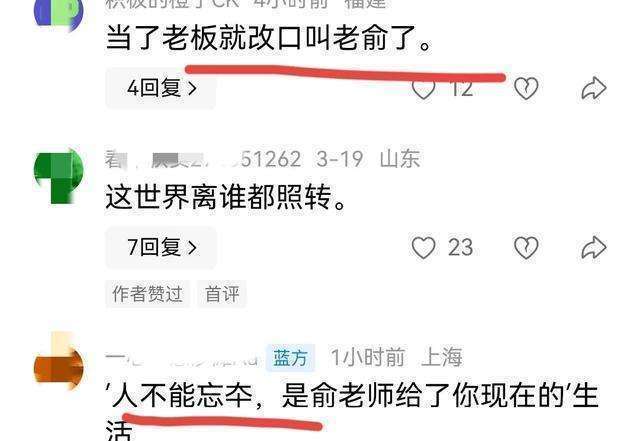The width and height of the screenshot is (640, 441).
Task: Dislike the 当了老板就改口叫老俞了 comment
Action: (526, 88)
